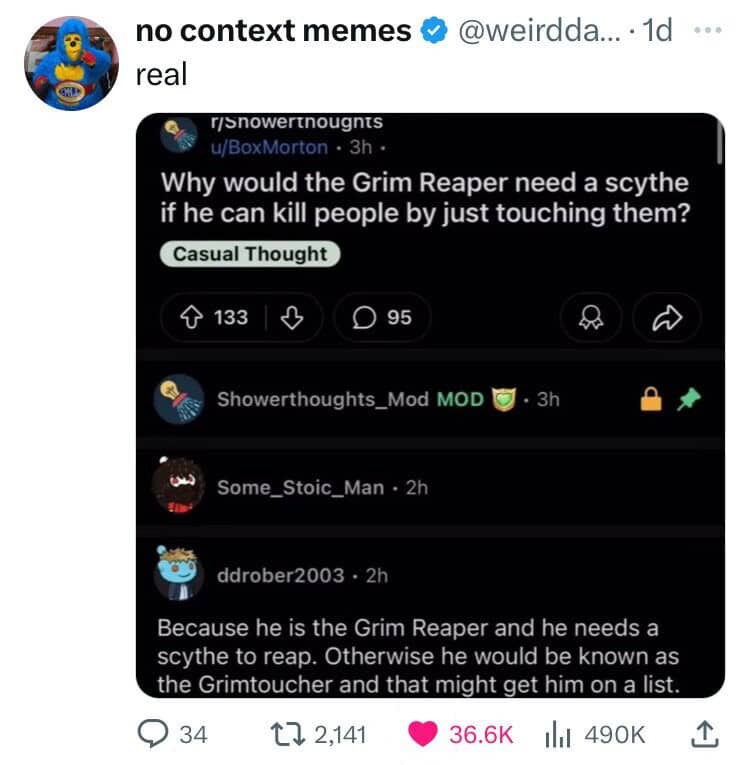750x765 pixels.
Task: Click the no context memes account name
Action: click(273, 32)
